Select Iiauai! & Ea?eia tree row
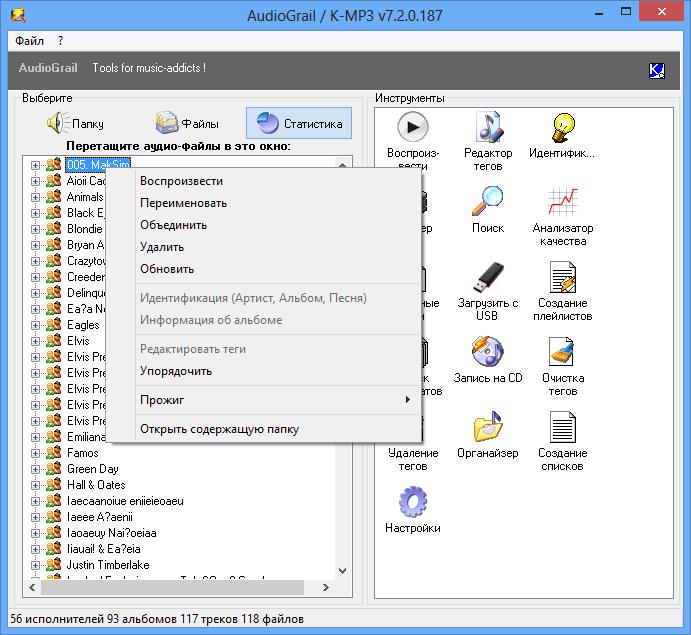691x635 pixels. (104, 549)
